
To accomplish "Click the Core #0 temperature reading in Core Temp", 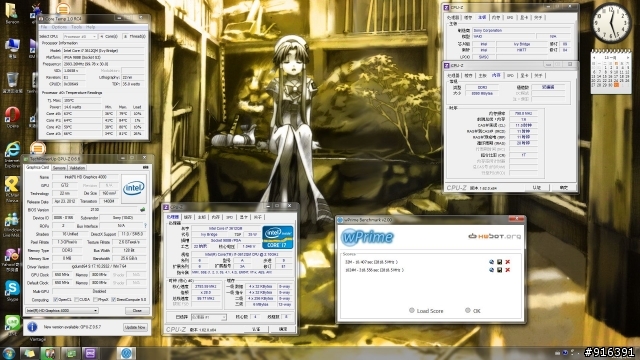I will point(82,114).
